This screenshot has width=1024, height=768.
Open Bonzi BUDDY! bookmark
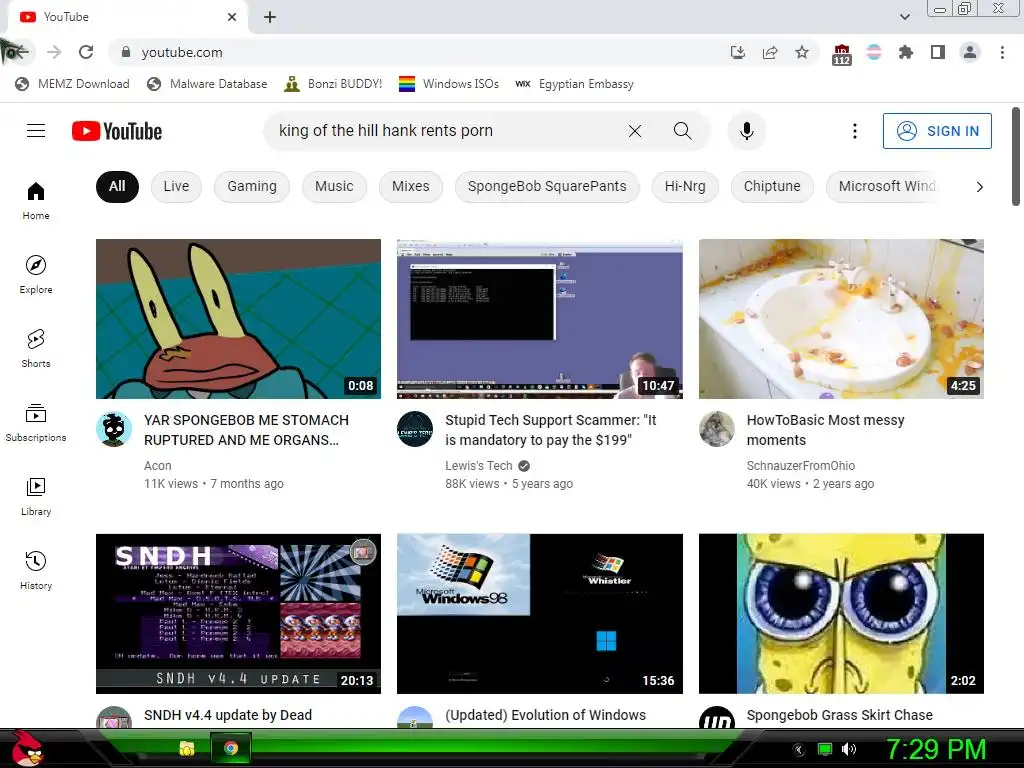tap(333, 84)
